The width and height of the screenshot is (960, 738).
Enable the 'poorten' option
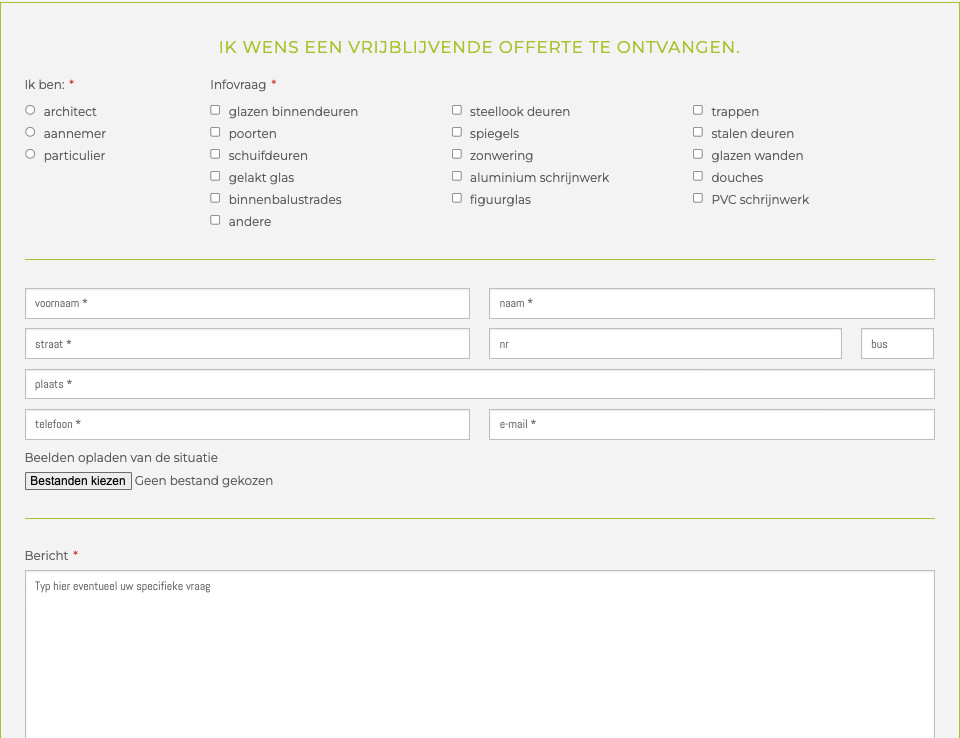coord(215,132)
